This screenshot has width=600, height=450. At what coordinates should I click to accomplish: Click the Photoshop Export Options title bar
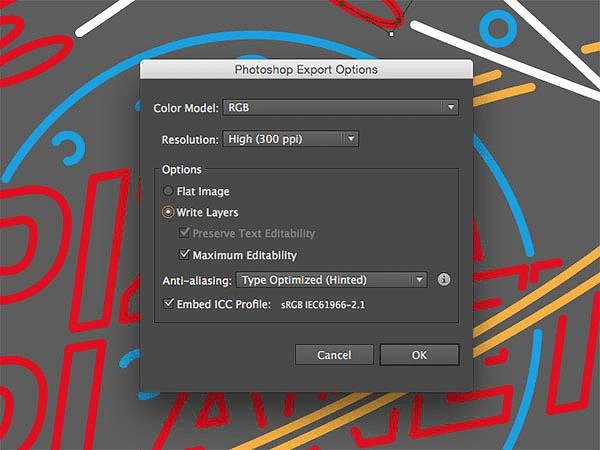point(306,69)
